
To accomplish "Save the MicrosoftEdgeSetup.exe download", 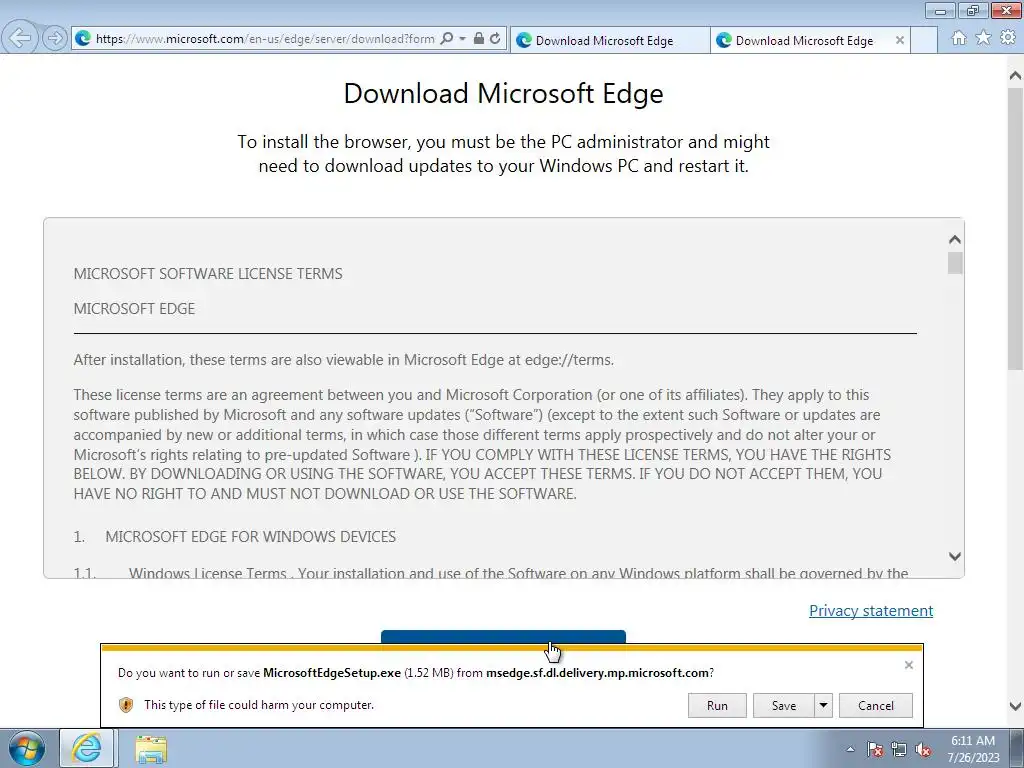I will coord(784,705).
